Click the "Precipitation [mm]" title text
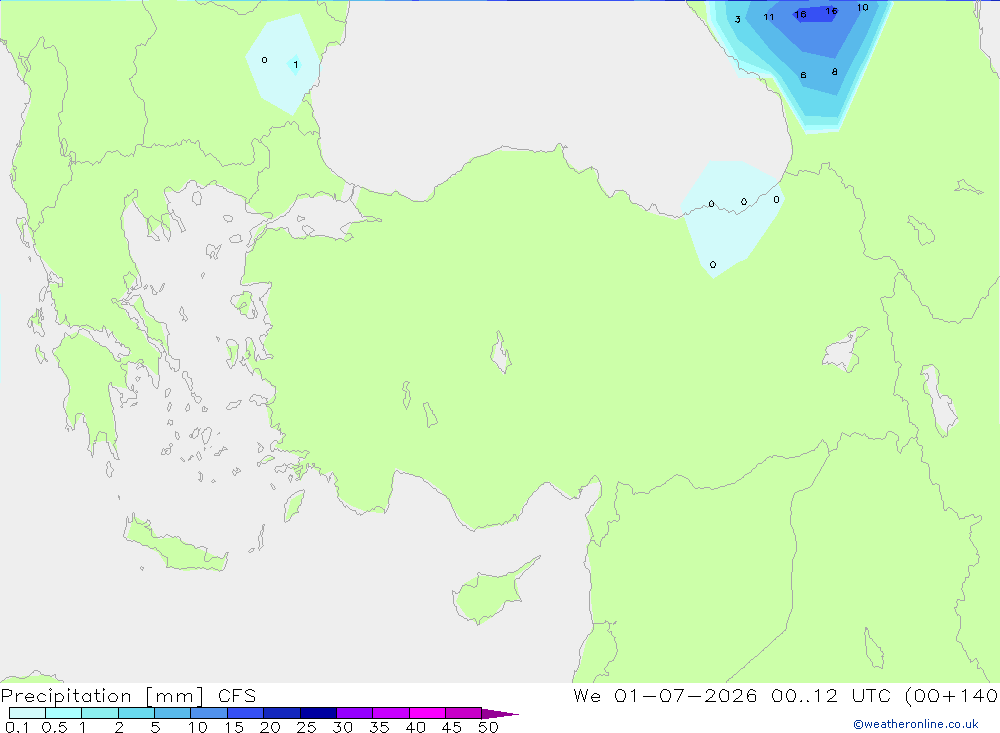 point(102,696)
